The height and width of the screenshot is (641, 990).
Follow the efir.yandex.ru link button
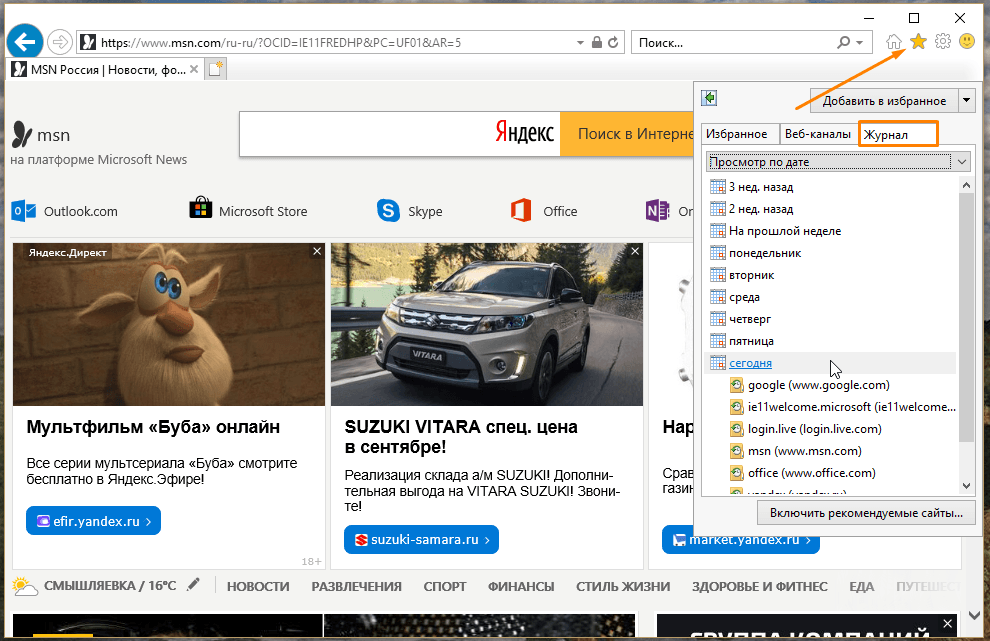click(x=93, y=521)
